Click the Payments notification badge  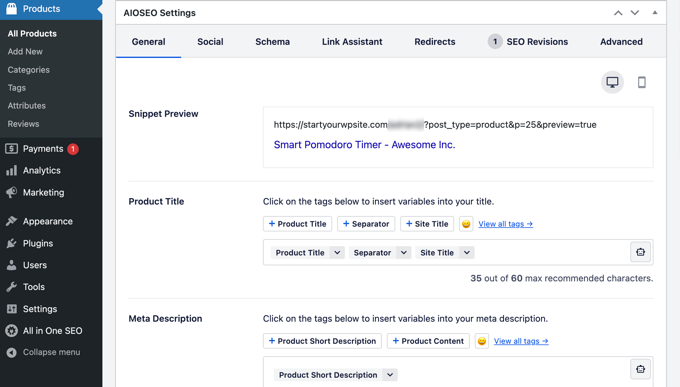click(73, 149)
